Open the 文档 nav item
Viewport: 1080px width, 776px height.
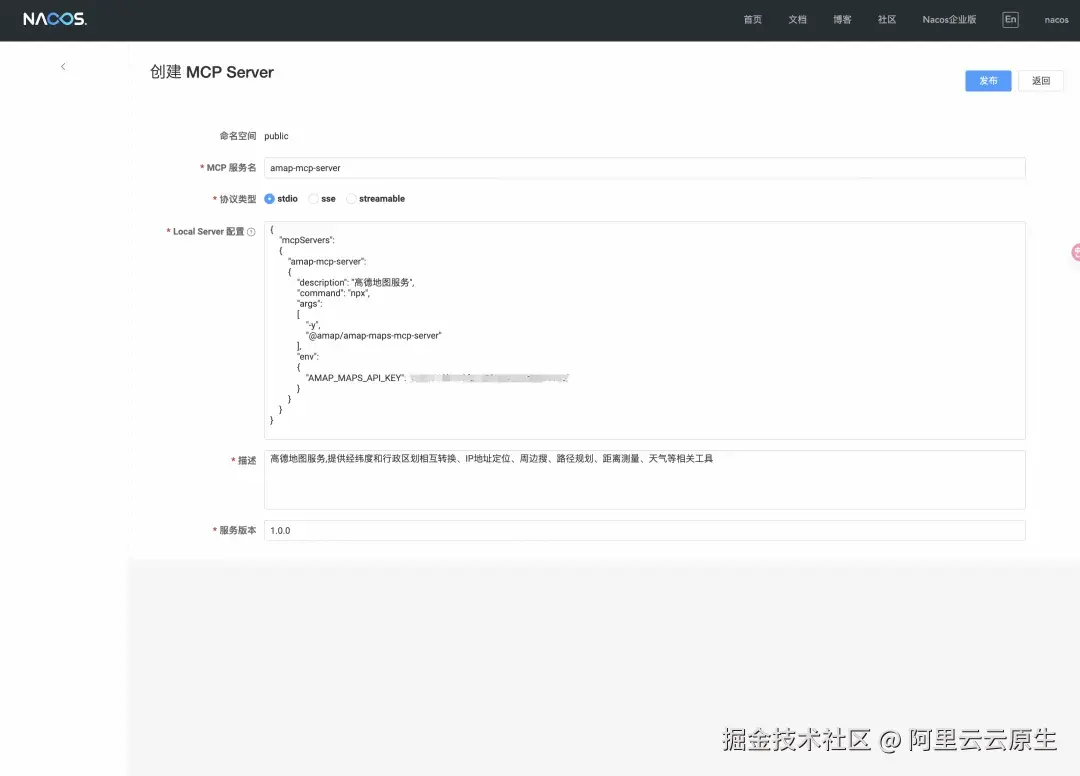(x=798, y=20)
